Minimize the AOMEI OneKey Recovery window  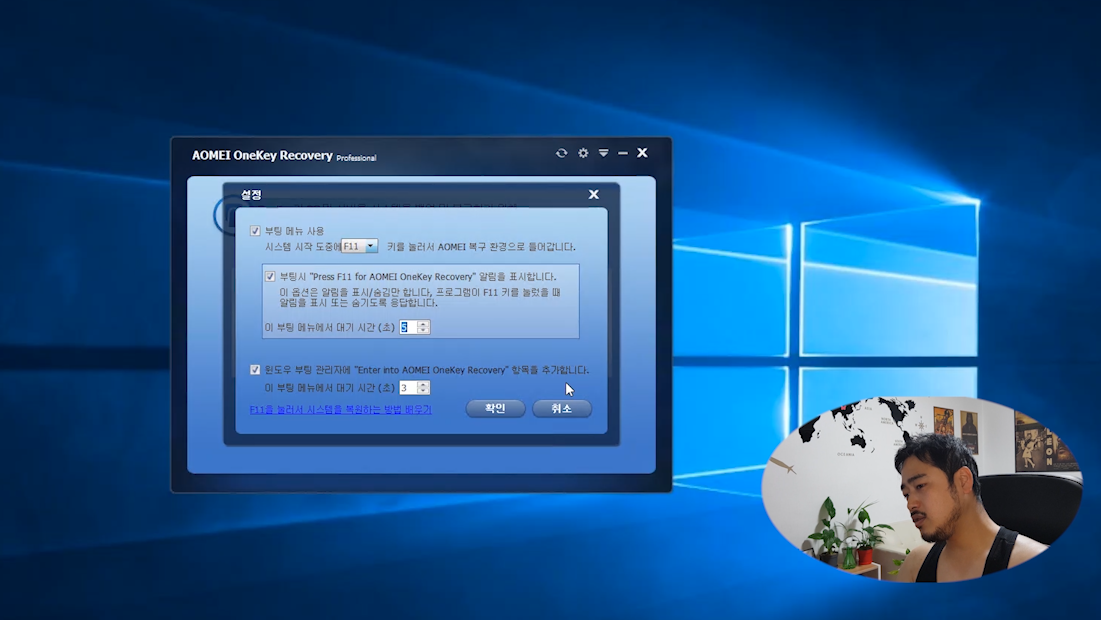[623, 152]
